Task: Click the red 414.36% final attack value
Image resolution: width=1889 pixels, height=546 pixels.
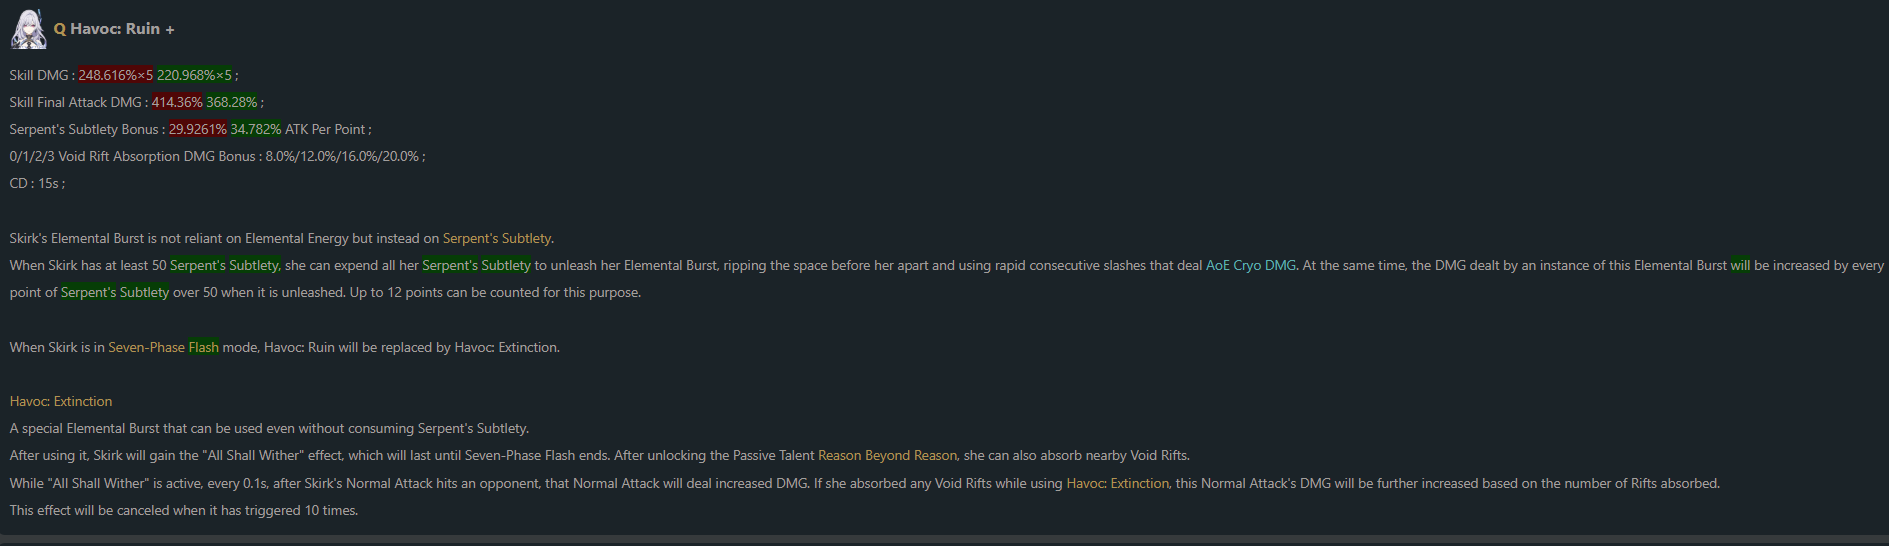Action: pyautogui.click(x=177, y=102)
